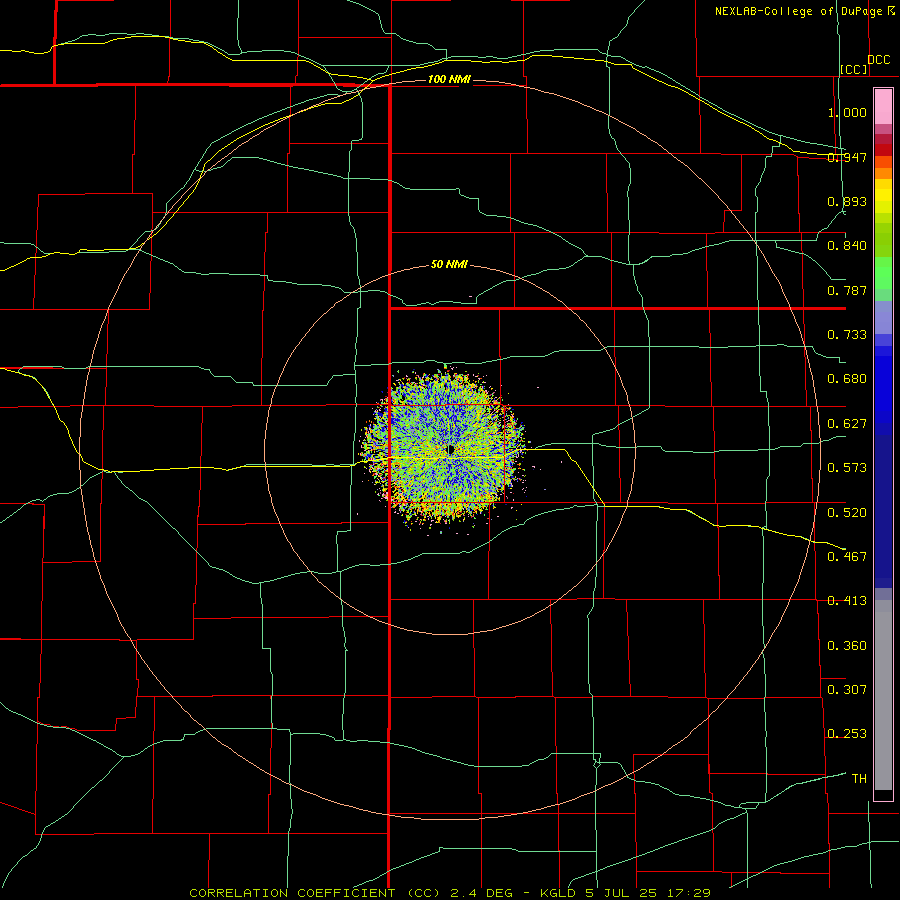Click the [CC] product label
900x900 pixels.
[854, 69]
